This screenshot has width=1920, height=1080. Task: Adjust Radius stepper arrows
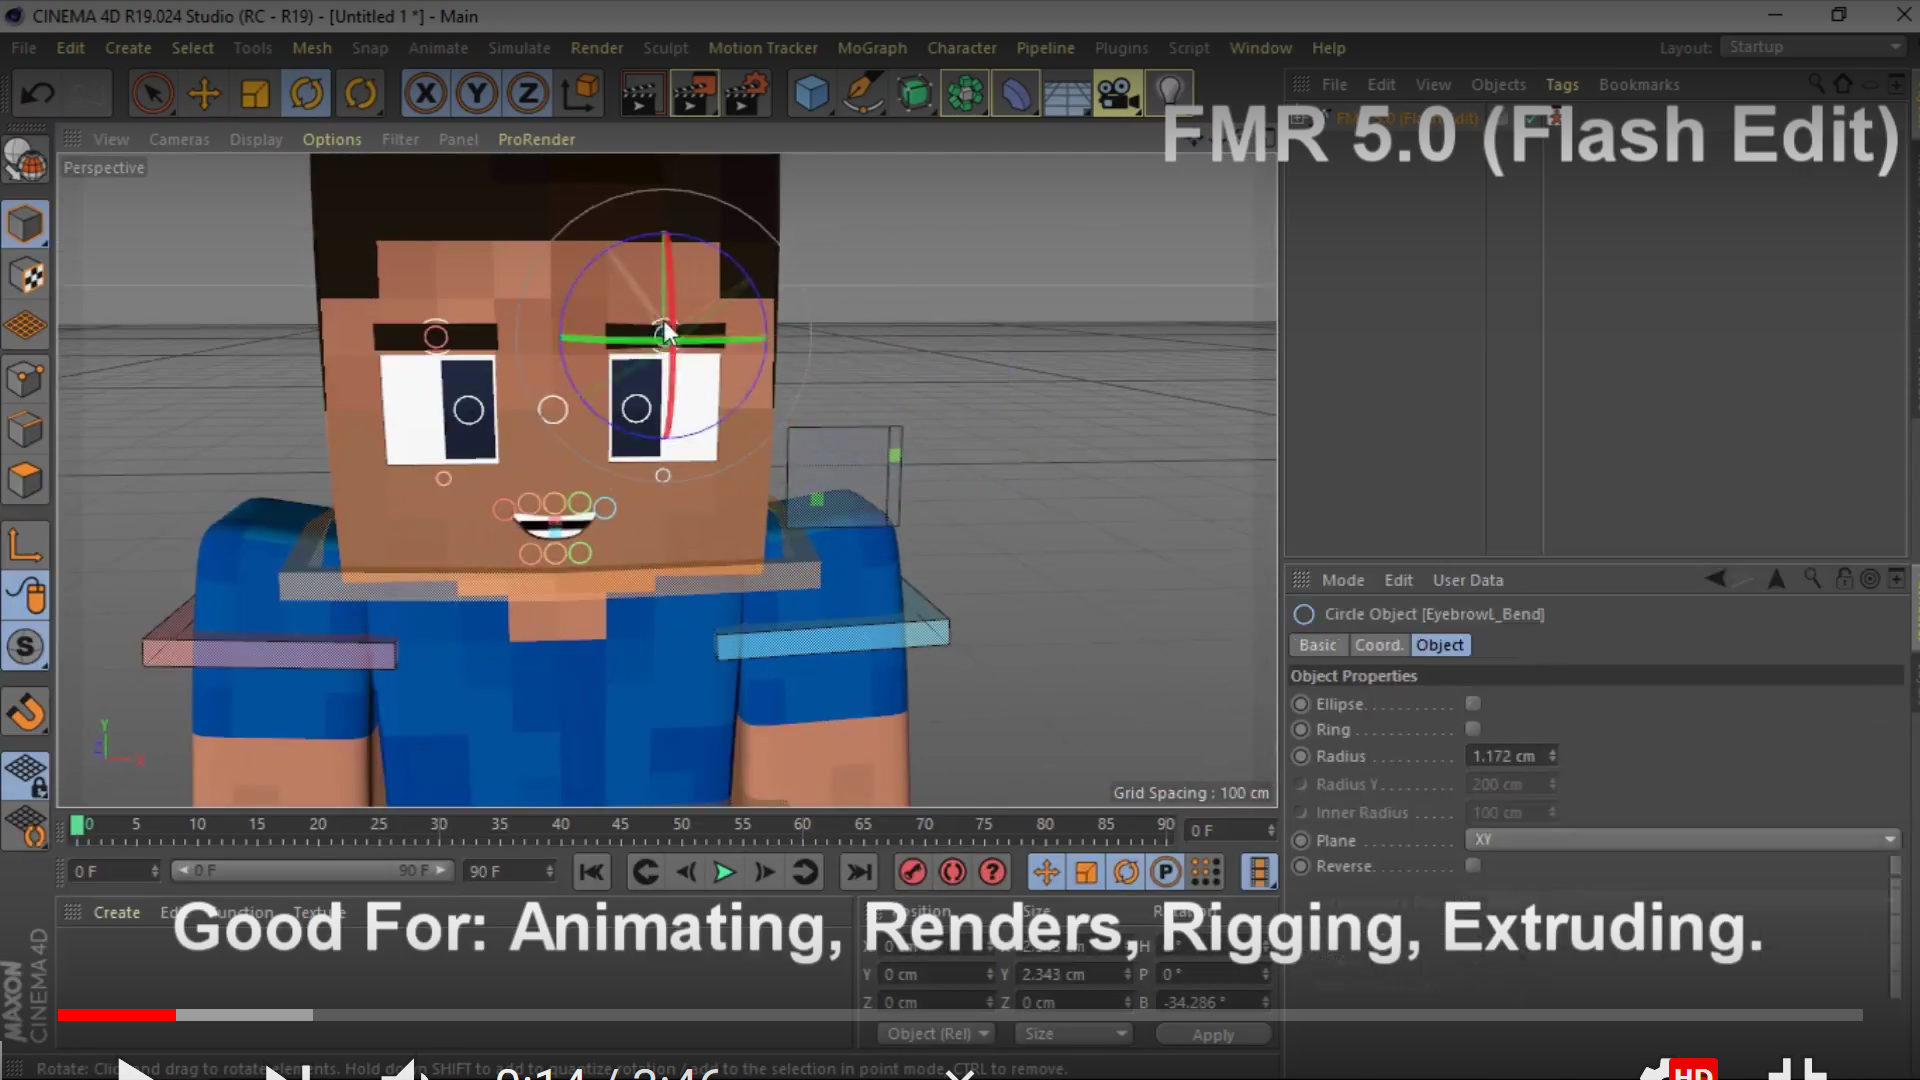[x=1552, y=757]
